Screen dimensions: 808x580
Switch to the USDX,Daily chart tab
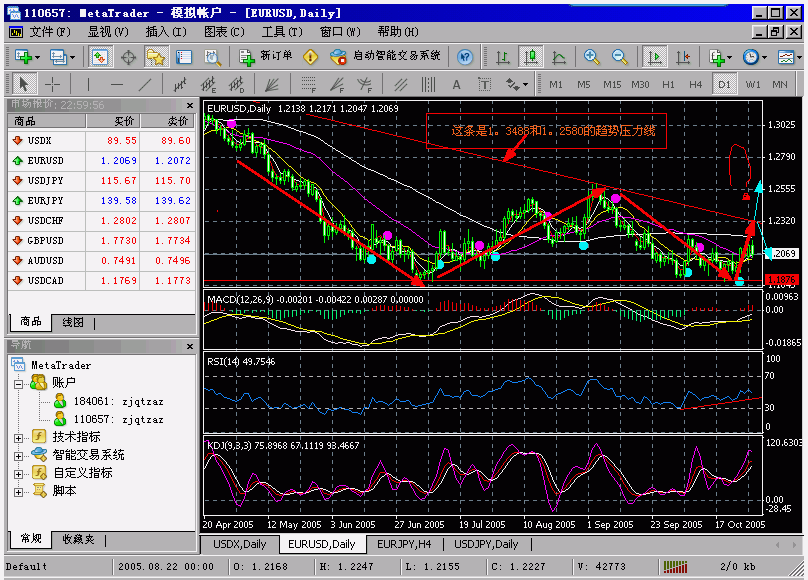240,544
